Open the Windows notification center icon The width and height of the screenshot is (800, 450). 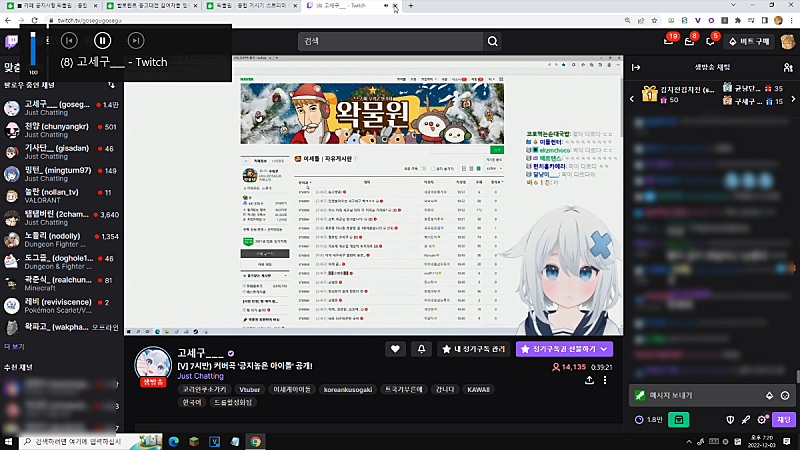[x=787, y=442]
